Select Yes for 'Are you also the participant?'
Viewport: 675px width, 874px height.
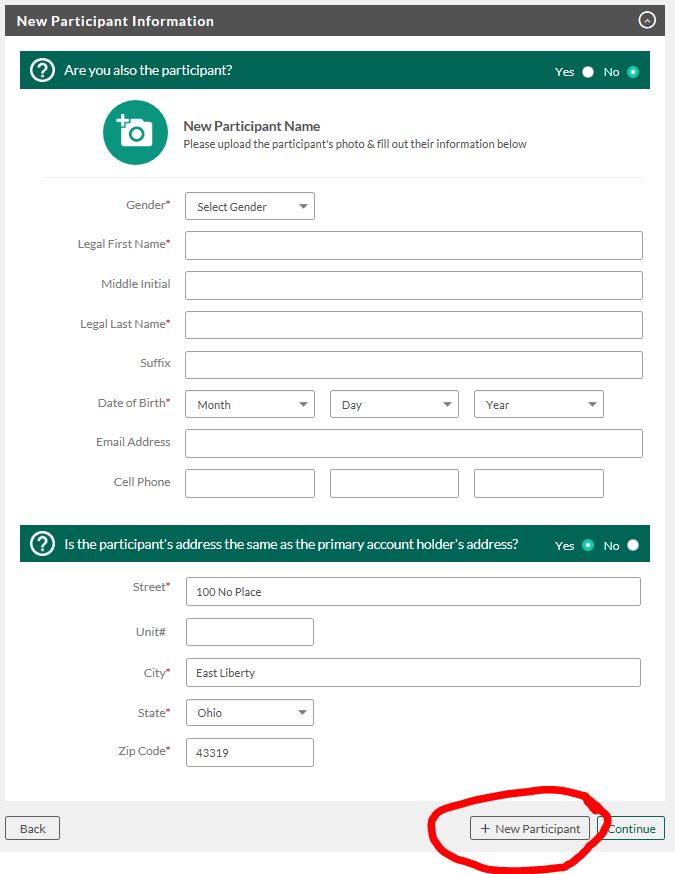[588, 72]
